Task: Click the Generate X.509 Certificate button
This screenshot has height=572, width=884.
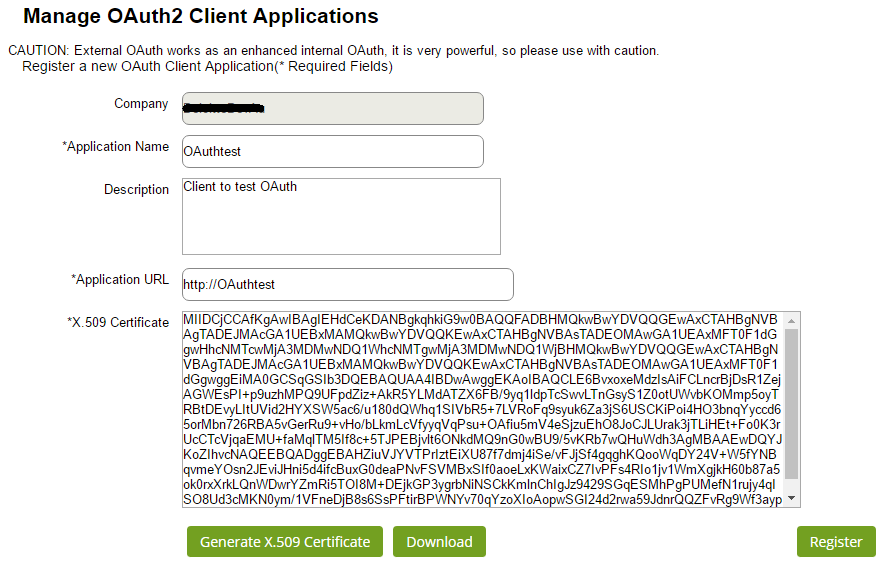Action: (x=285, y=542)
